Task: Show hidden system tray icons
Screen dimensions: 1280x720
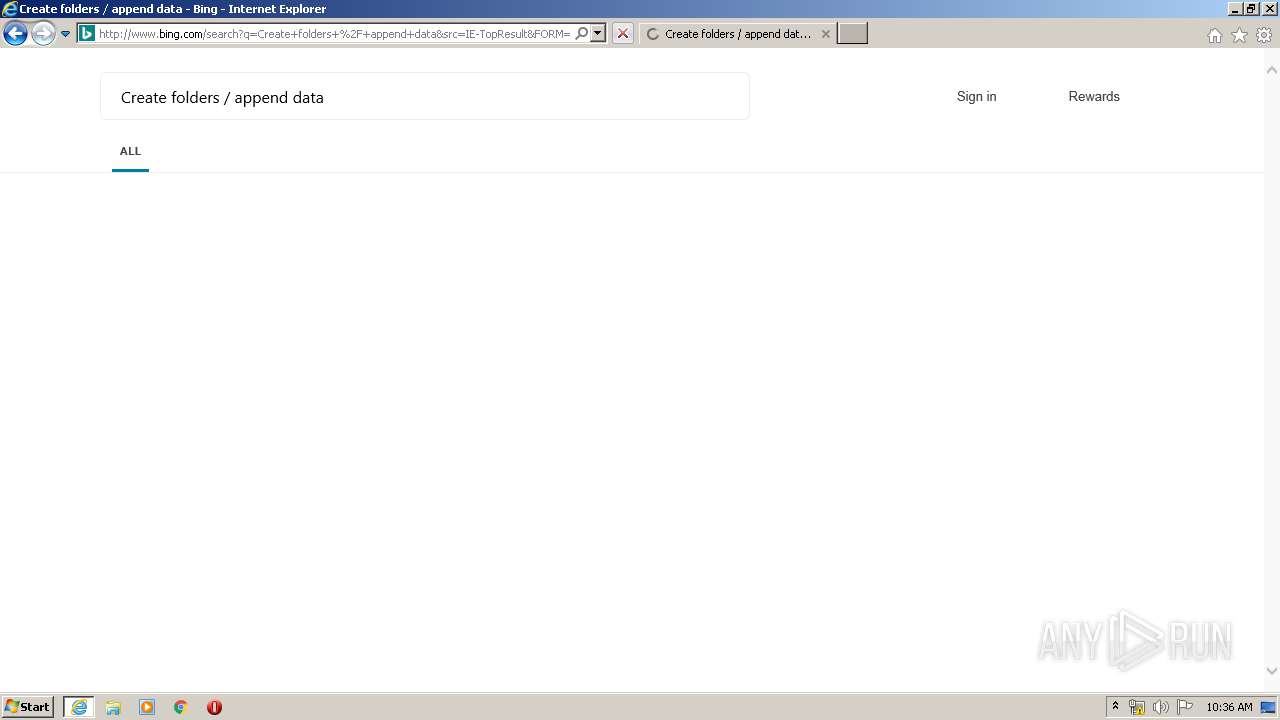Action: pyautogui.click(x=1115, y=707)
